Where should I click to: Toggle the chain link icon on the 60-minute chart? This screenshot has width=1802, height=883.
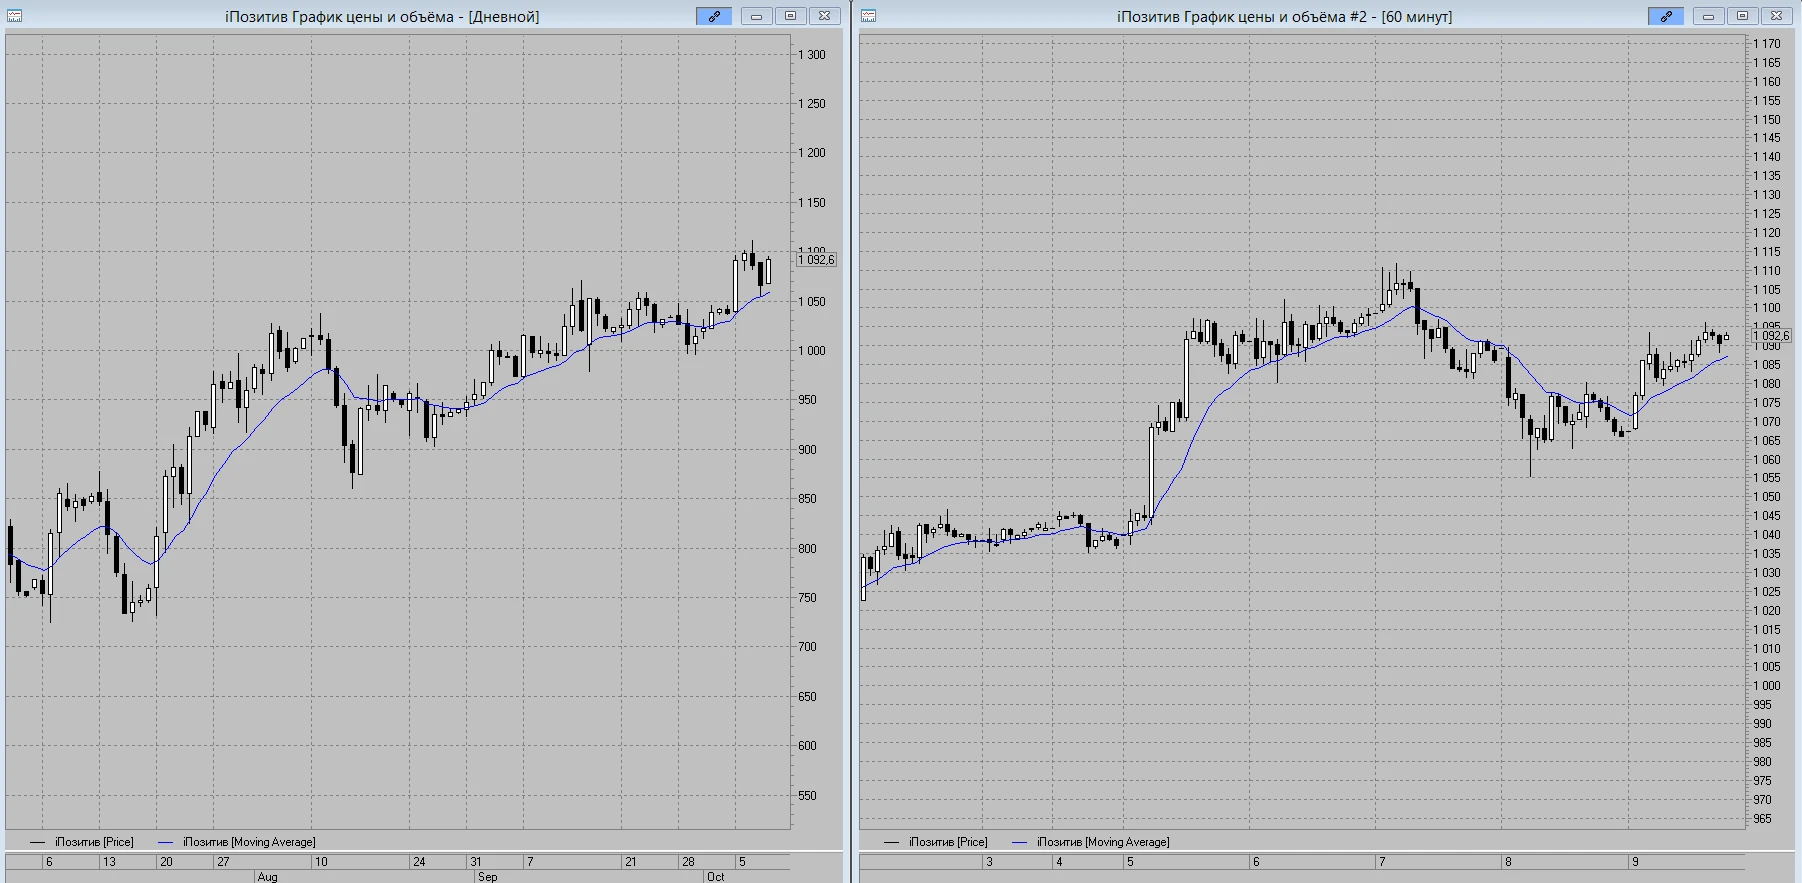pyautogui.click(x=1666, y=16)
